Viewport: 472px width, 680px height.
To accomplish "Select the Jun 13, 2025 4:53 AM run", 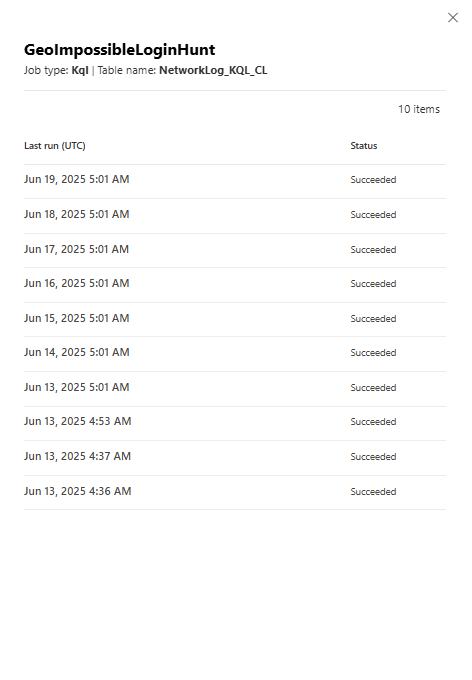I will coord(235,423).
